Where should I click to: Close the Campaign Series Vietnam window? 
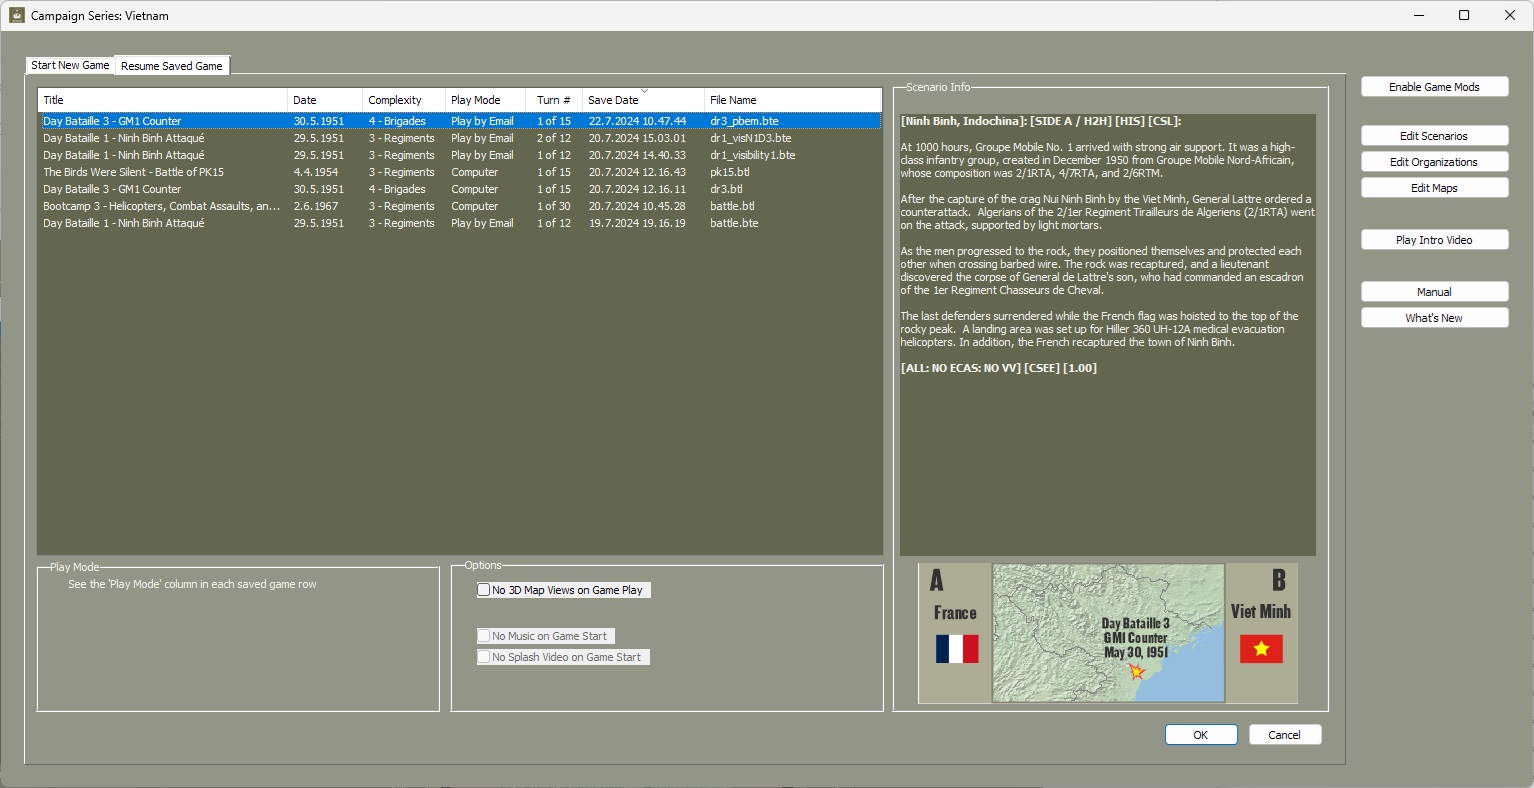pyautogui.click(x=1510, y=15)
